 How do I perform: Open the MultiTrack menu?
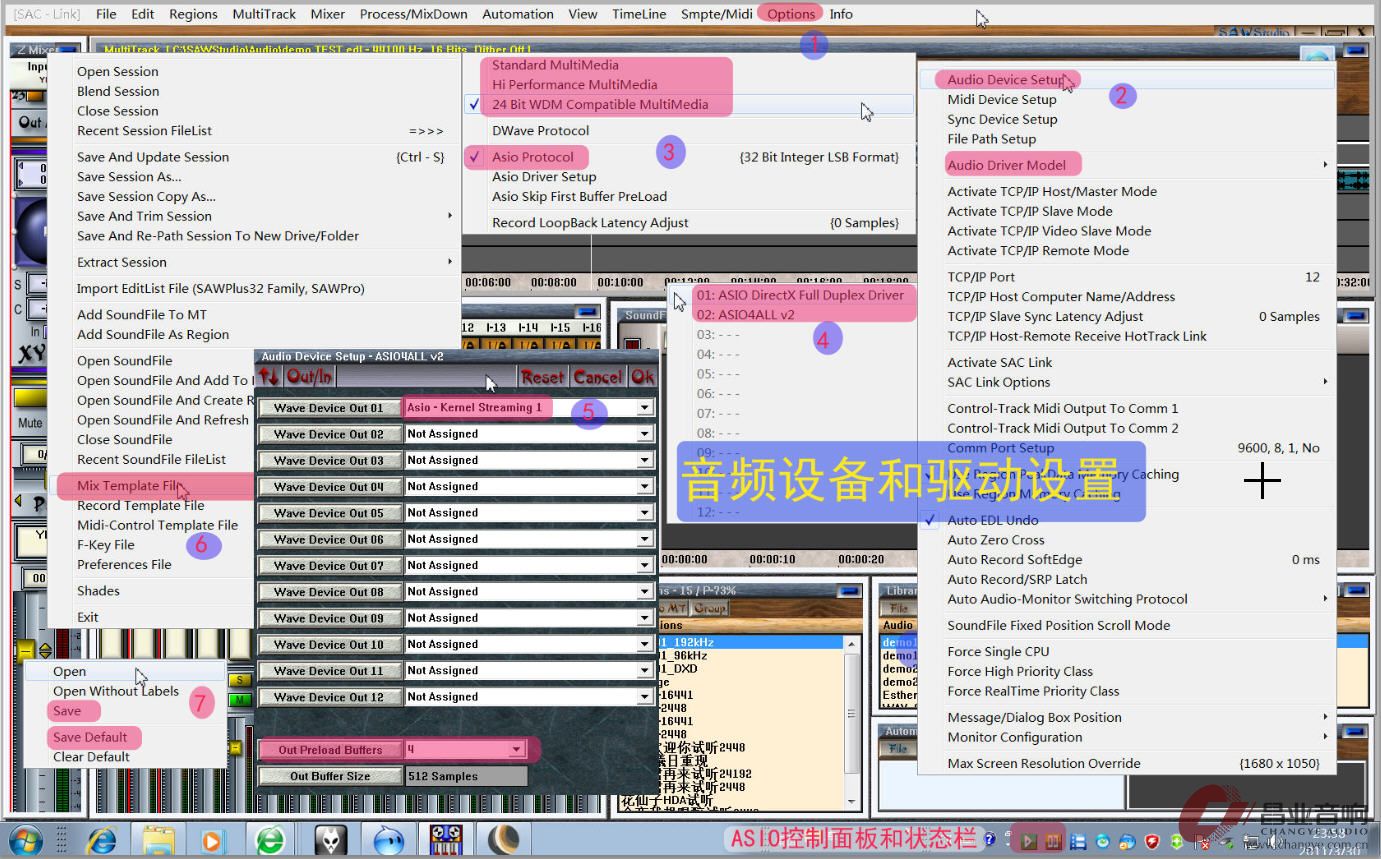(264, 14)
